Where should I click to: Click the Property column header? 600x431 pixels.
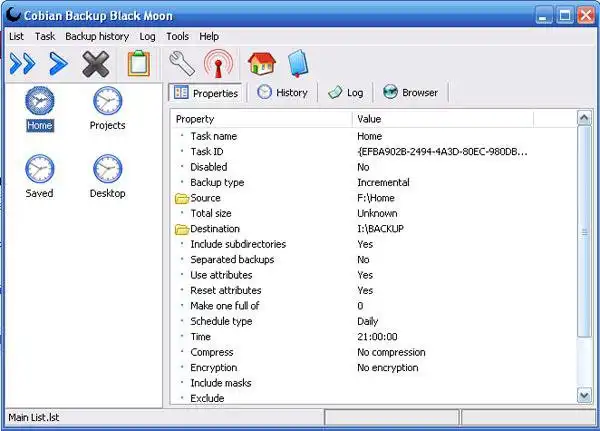[262, 119]
